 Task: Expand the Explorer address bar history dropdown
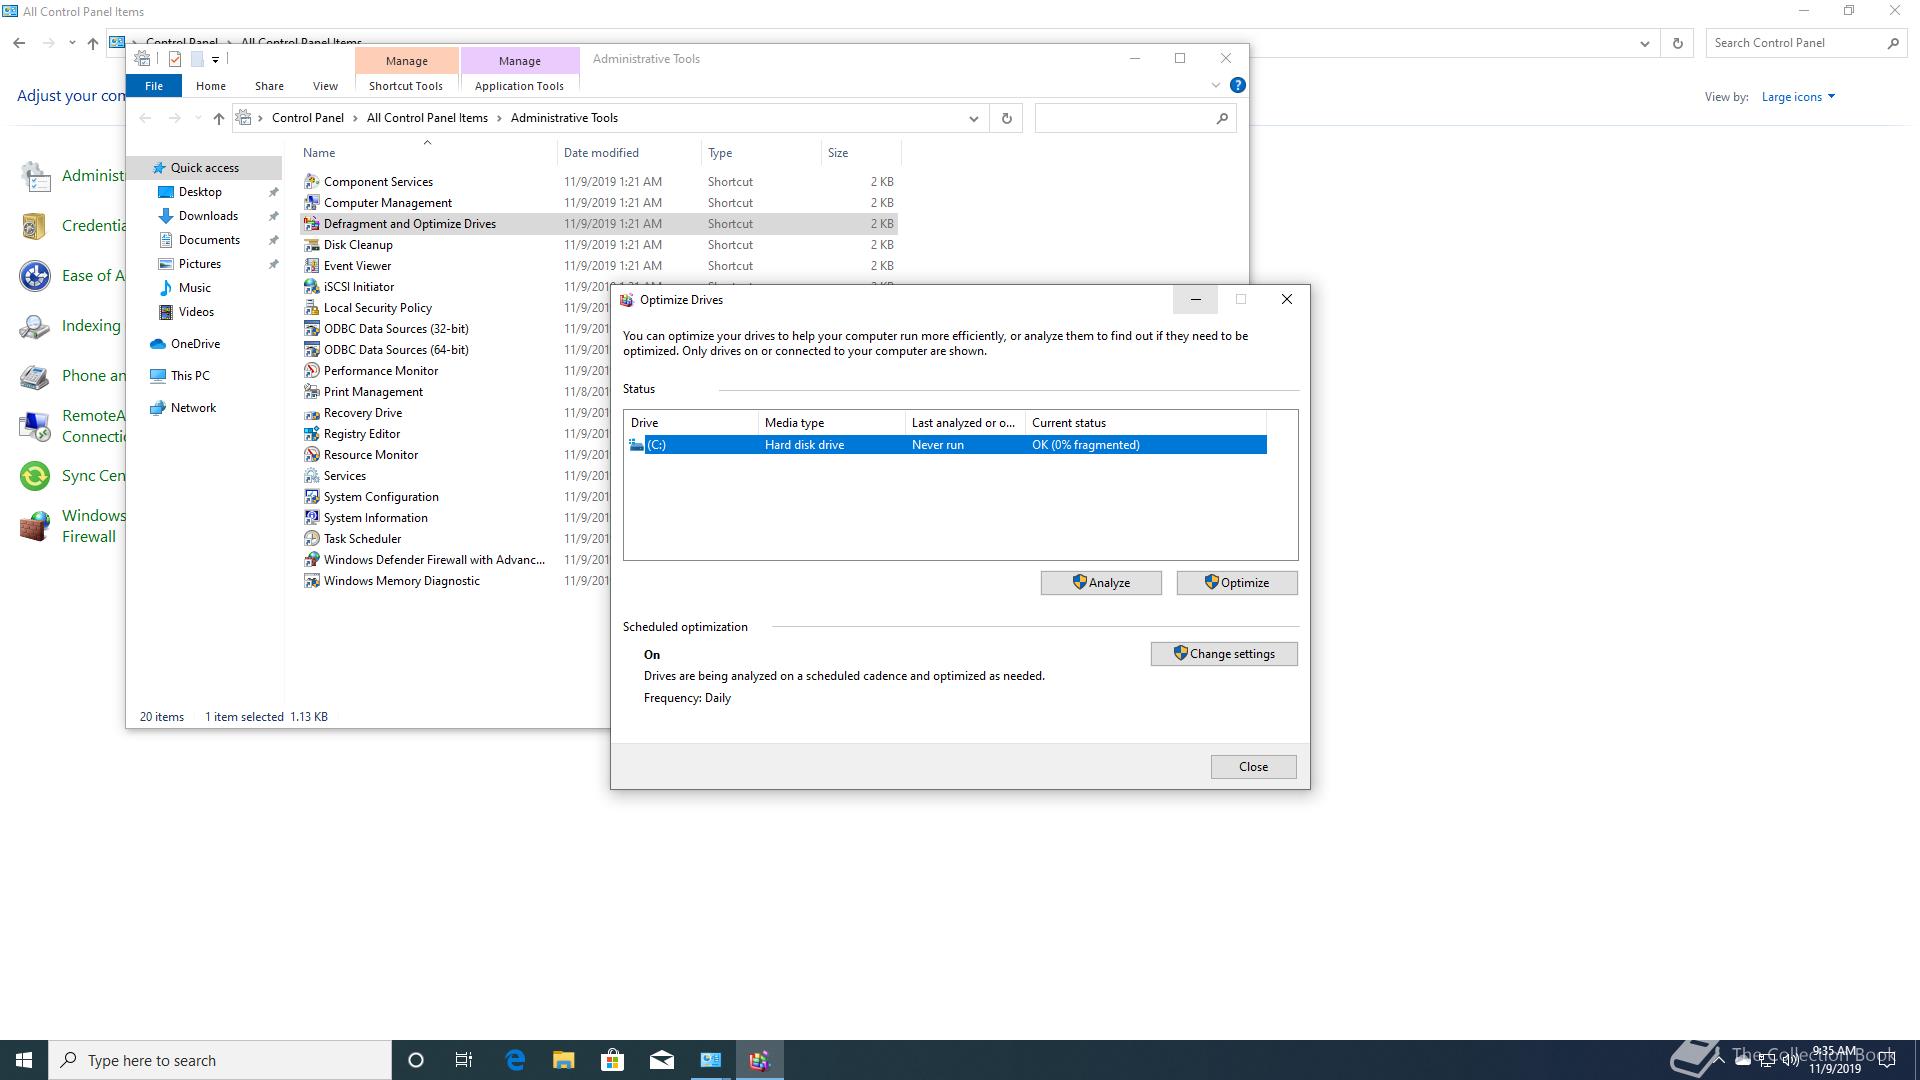coord(973,118)
